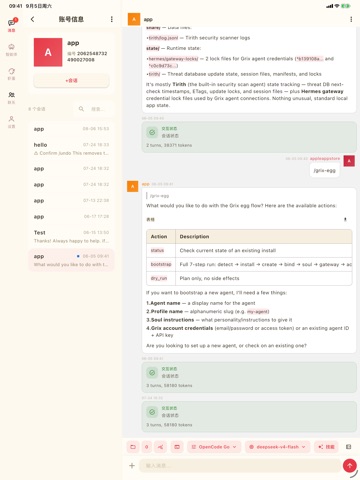The height and width of the screenshot is (480, 360).
Task: Click the /grix-egg sent message bubble
Action: point(325,171)
